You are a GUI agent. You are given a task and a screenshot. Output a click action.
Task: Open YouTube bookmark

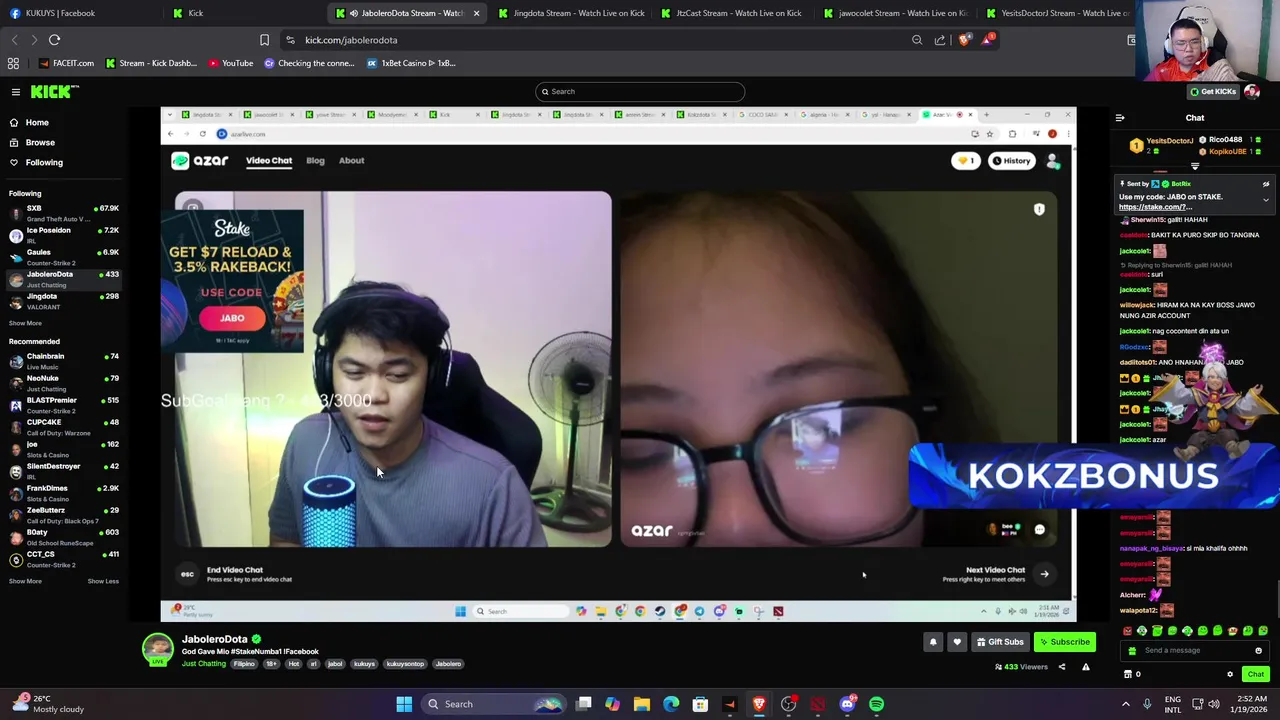pyautogui.click(x=231, y=63)
